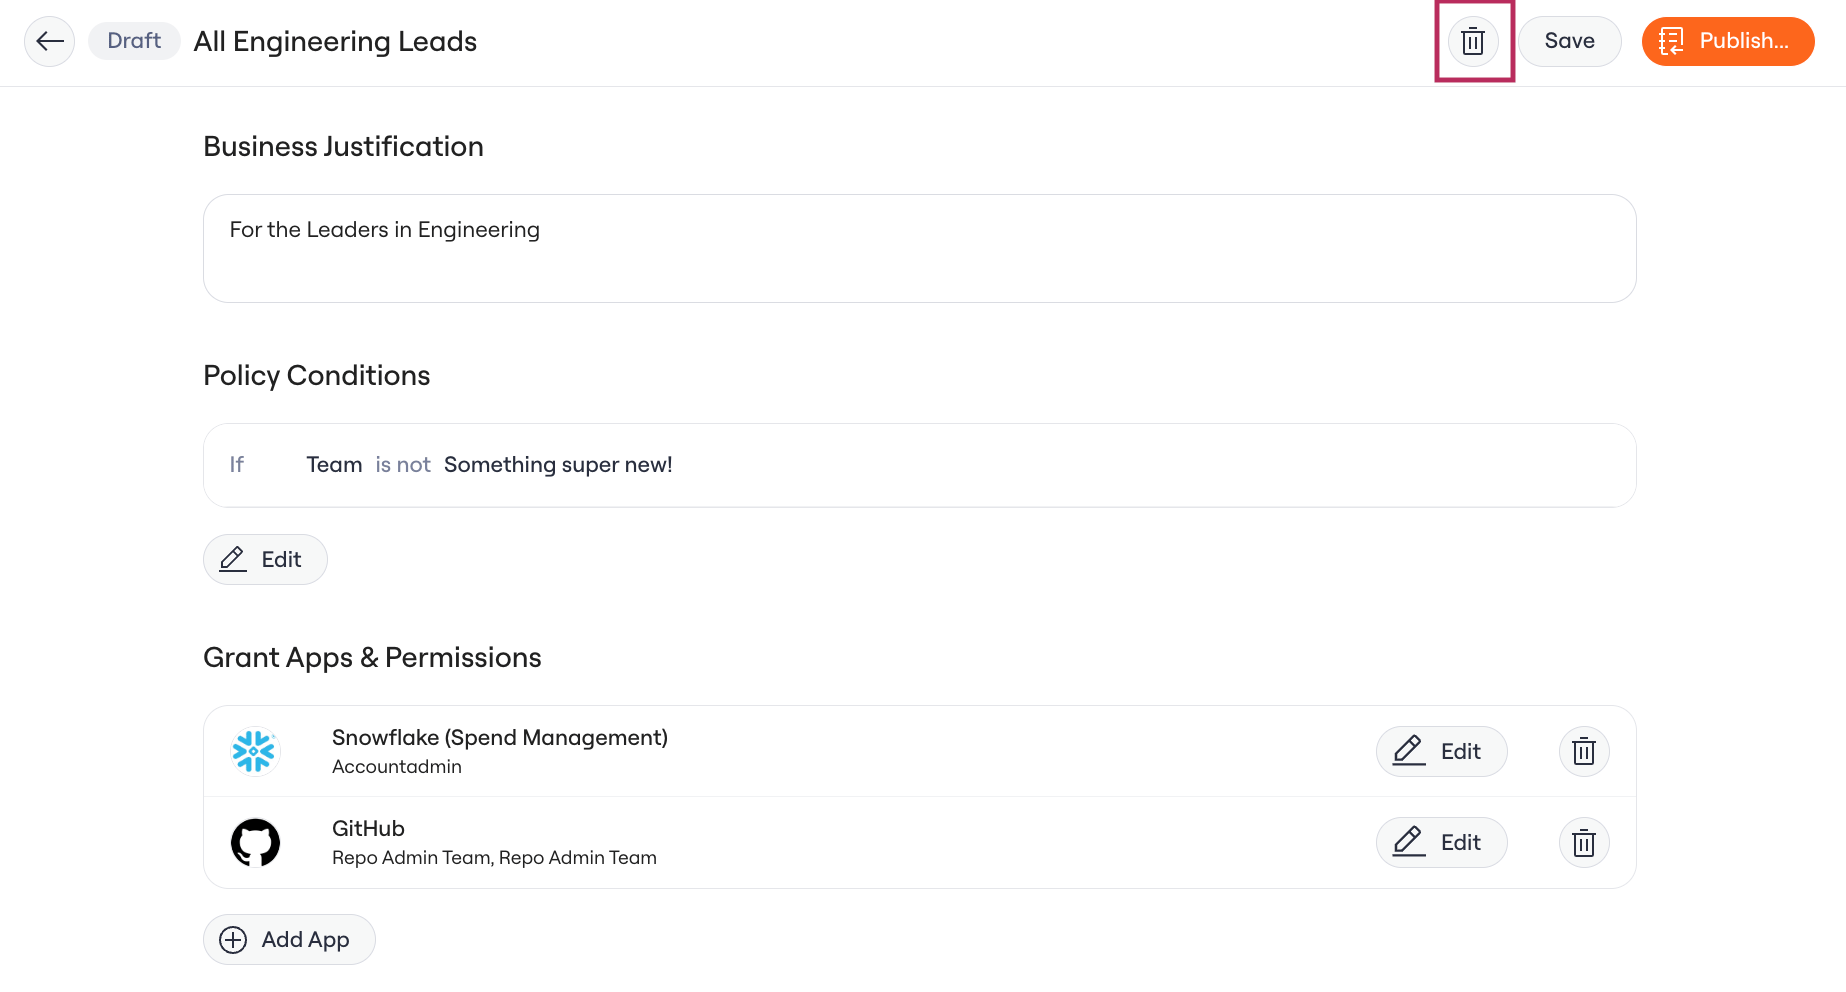Click the pencil icon under Policy Conditions
1846x992 pixels.
233,559
